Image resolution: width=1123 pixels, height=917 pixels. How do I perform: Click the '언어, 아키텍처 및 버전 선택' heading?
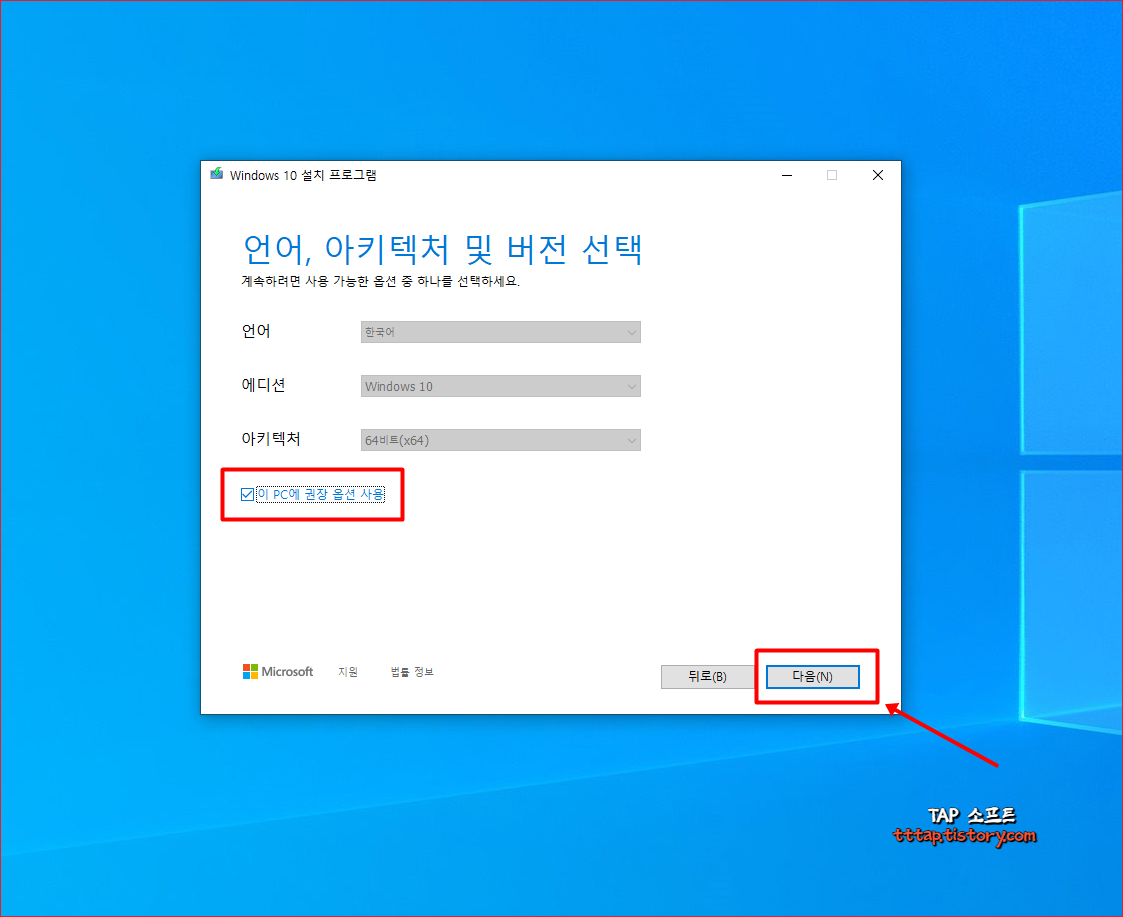point(443,249)
